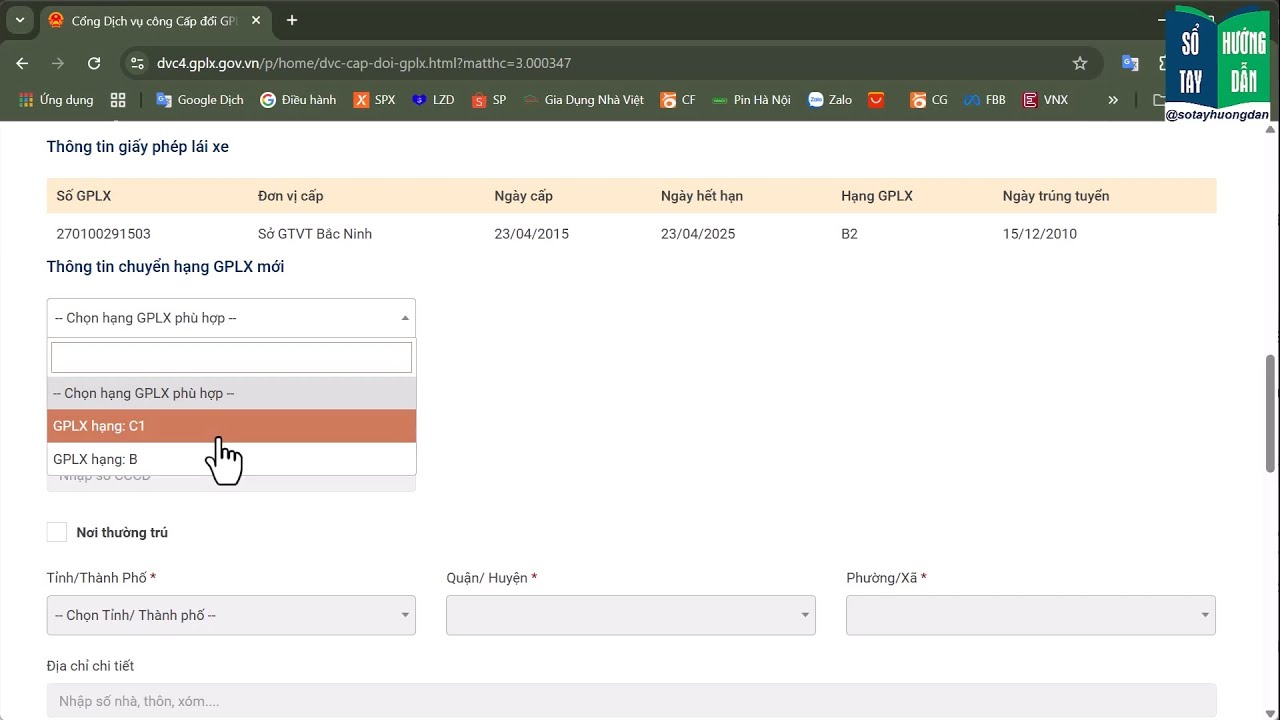Open the Pin Hà Nội bookmark
This screenshot has height=720, width=1280.
tap(751, 100)
